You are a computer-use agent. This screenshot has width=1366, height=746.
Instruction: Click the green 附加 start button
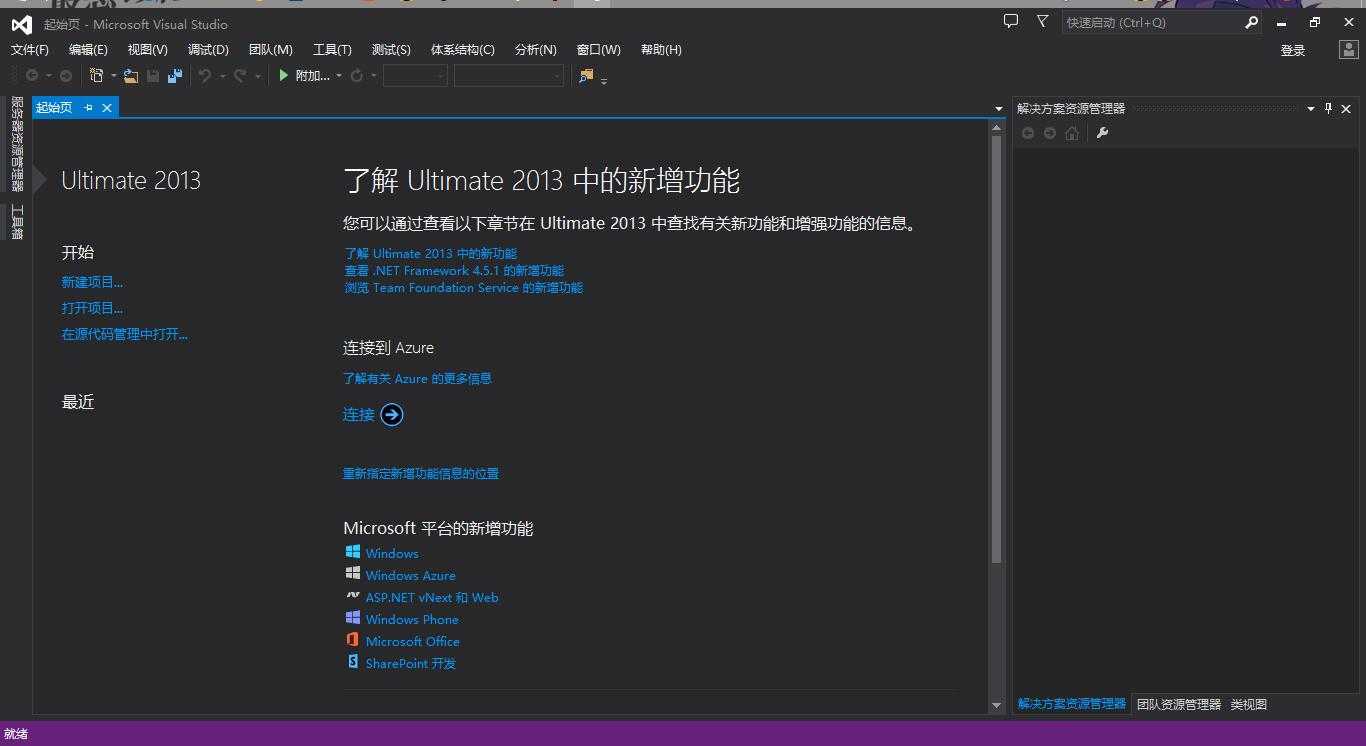pos(304,75)
